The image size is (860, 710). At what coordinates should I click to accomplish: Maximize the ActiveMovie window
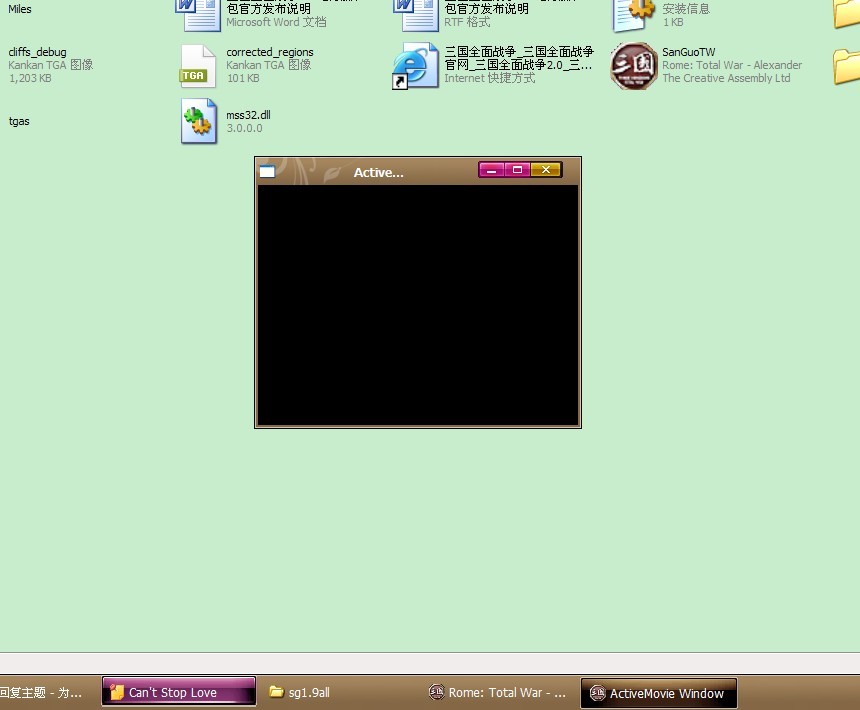click(518, 170)
